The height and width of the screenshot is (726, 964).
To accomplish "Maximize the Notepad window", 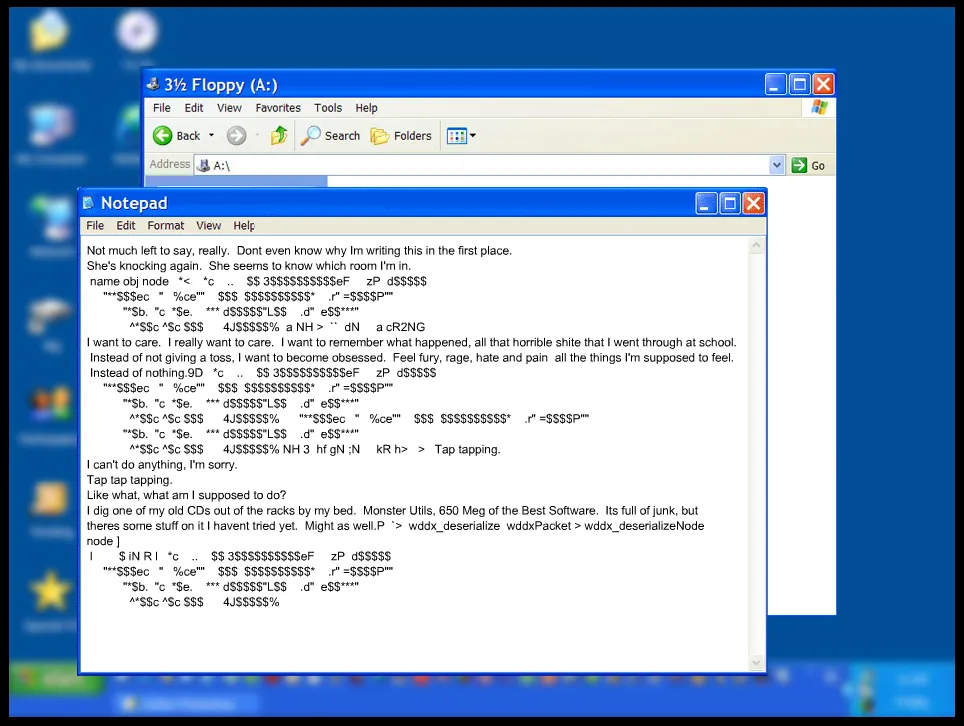I will 730,204.
